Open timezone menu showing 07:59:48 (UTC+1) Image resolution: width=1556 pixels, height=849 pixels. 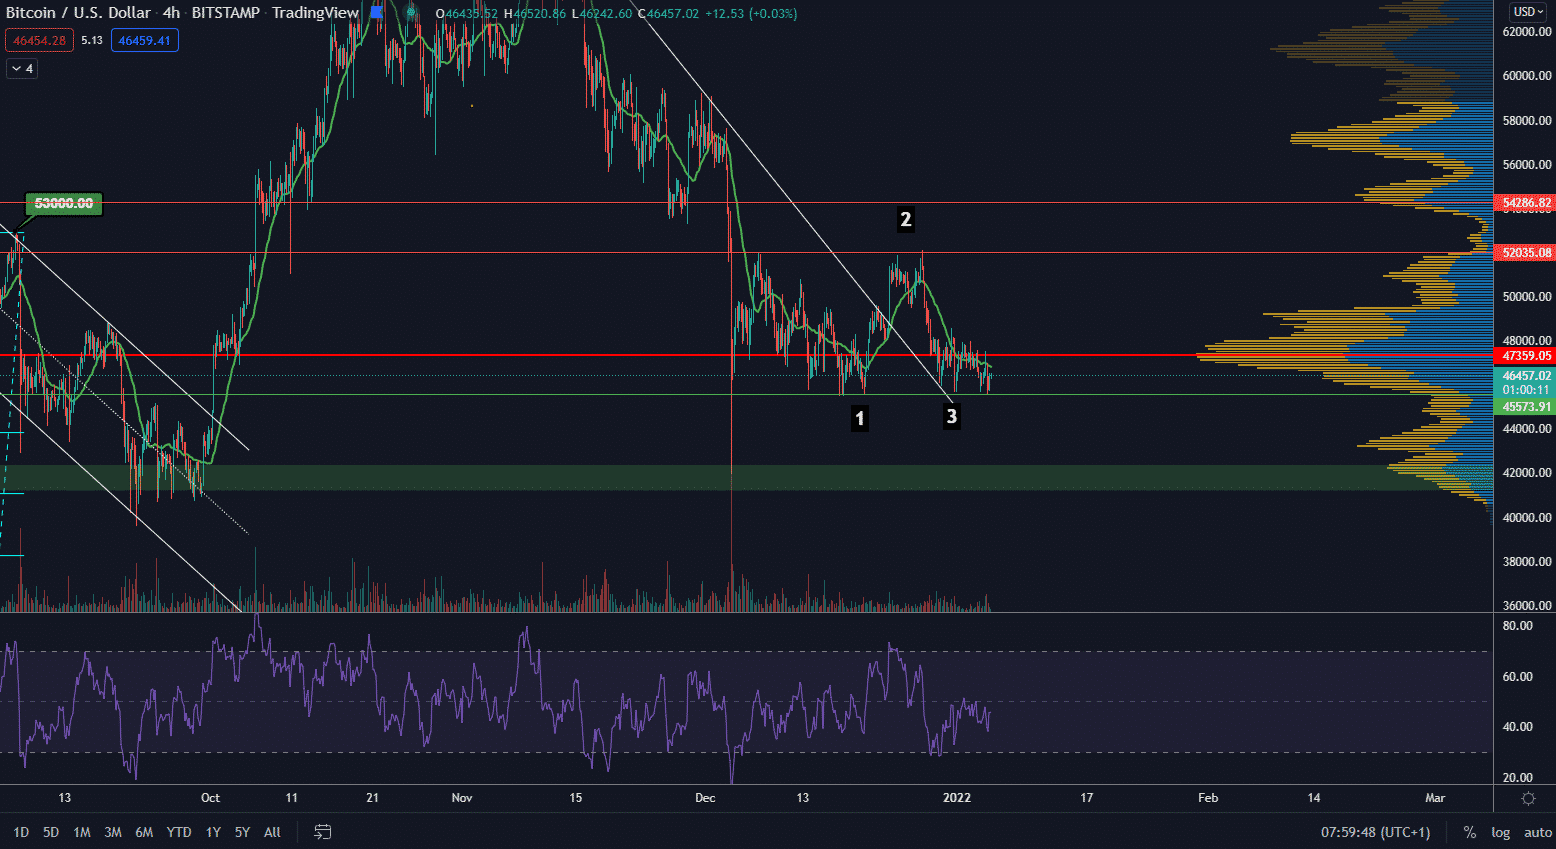coord(1375,832)
